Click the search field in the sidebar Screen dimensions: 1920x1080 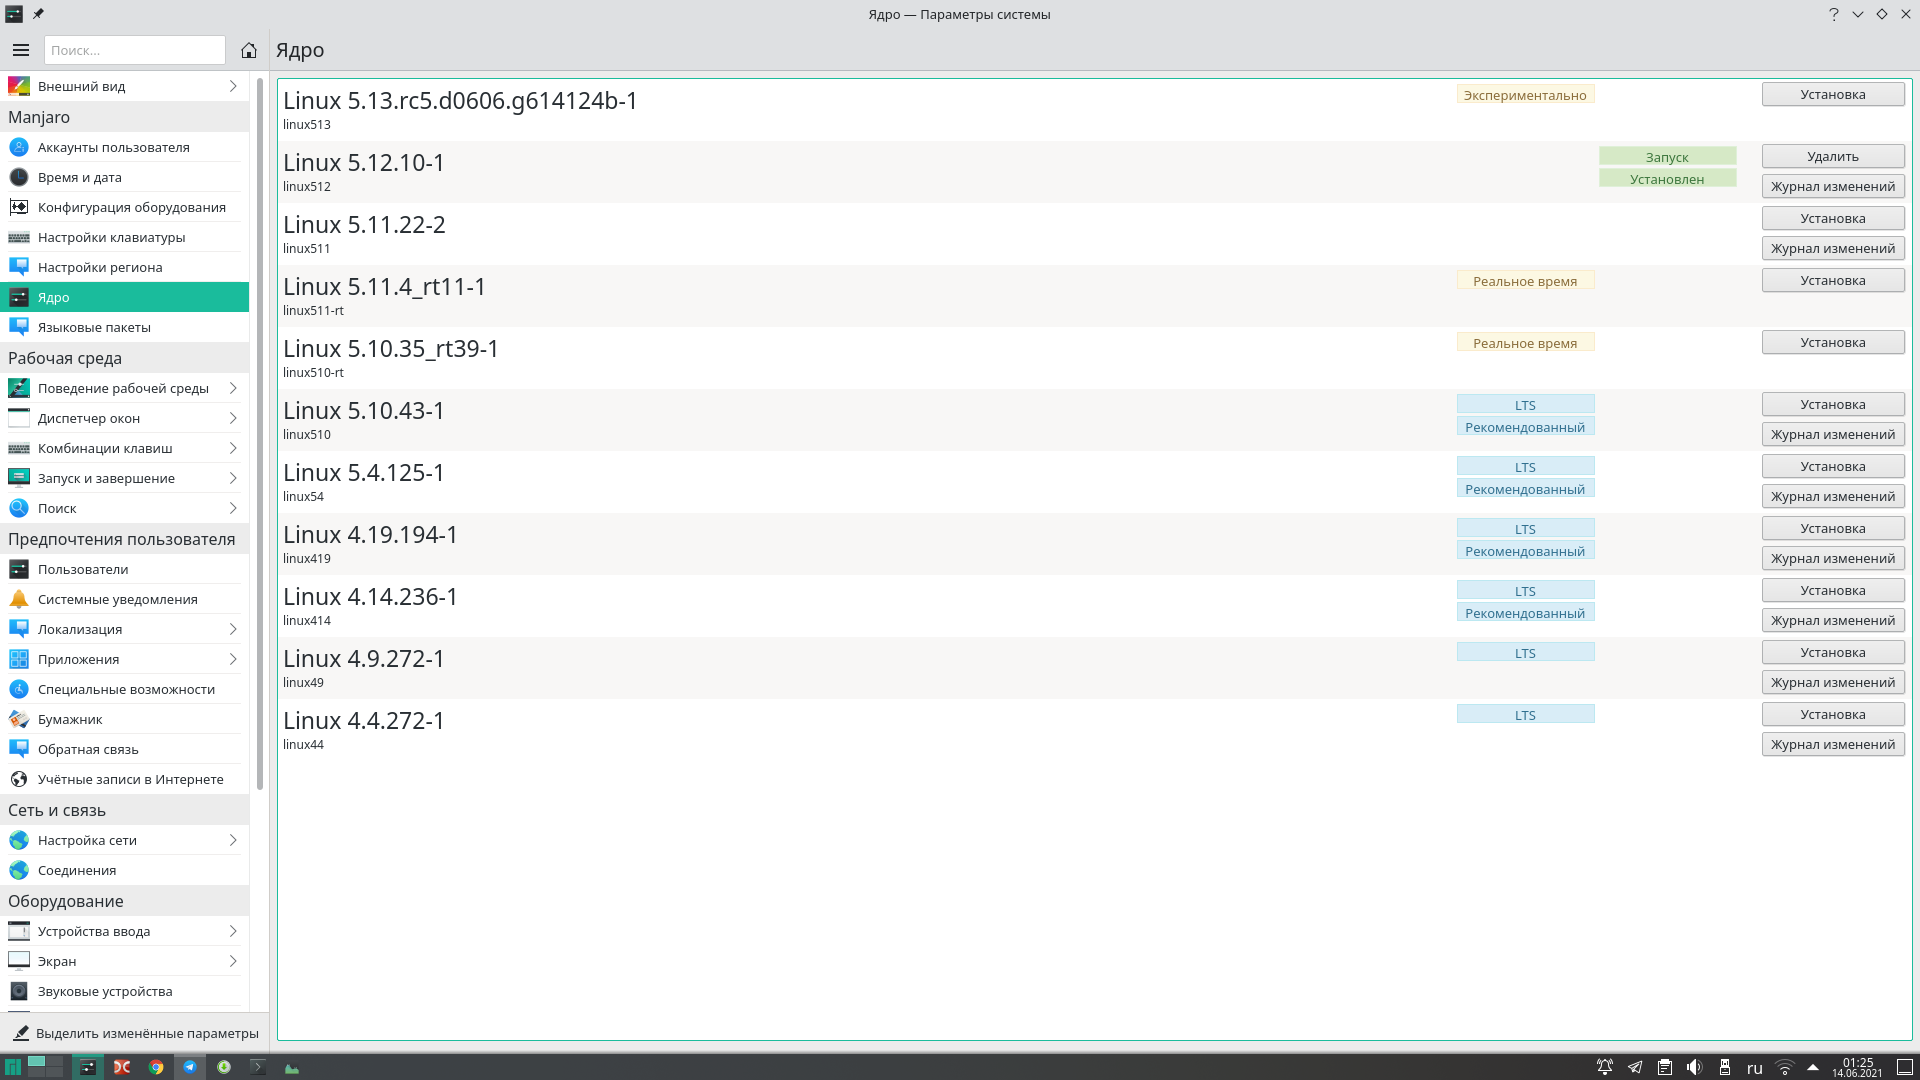pyautogui.click(x=135, y=50)
